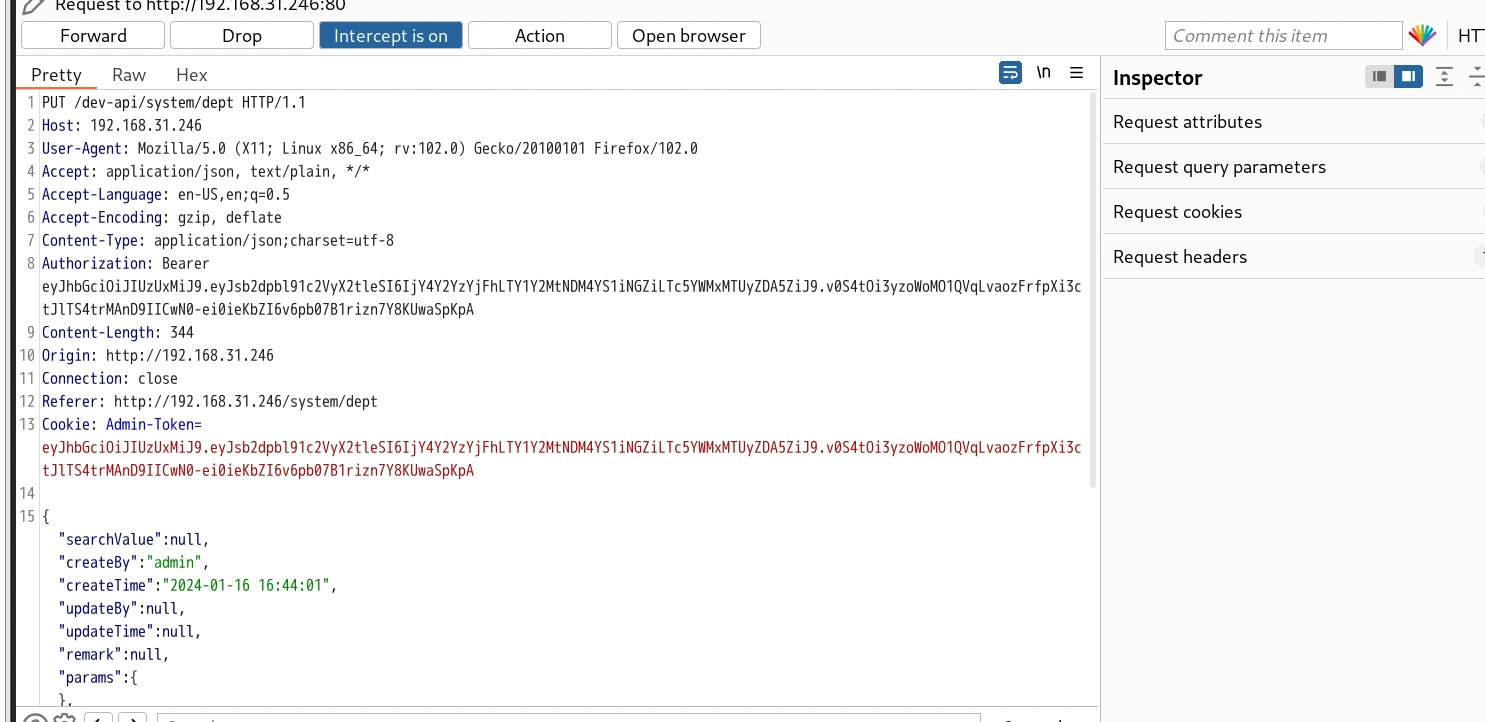Open the editor hamburger options menu
Screen dimensions: 1485x722
(1076, 73)
